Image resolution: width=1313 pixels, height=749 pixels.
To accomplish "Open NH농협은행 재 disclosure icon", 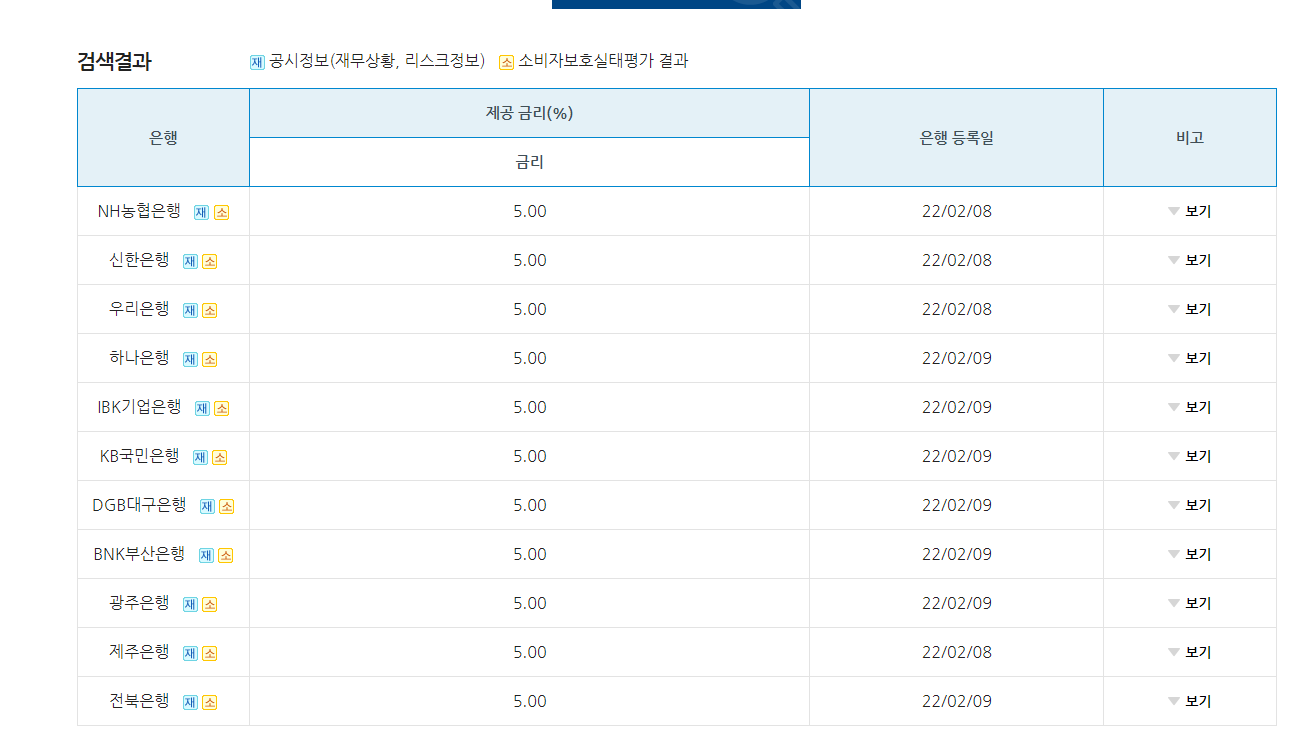I will tap(201, 212).
